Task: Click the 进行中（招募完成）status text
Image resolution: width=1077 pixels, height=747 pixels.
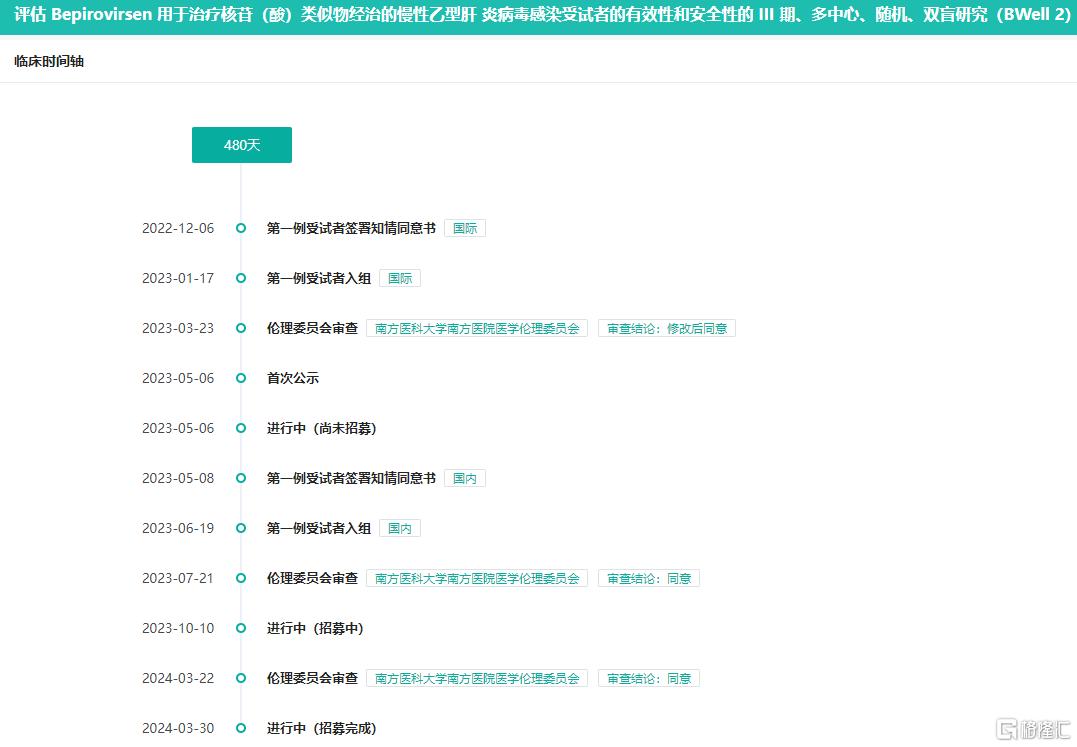Action: pos(321,728)
